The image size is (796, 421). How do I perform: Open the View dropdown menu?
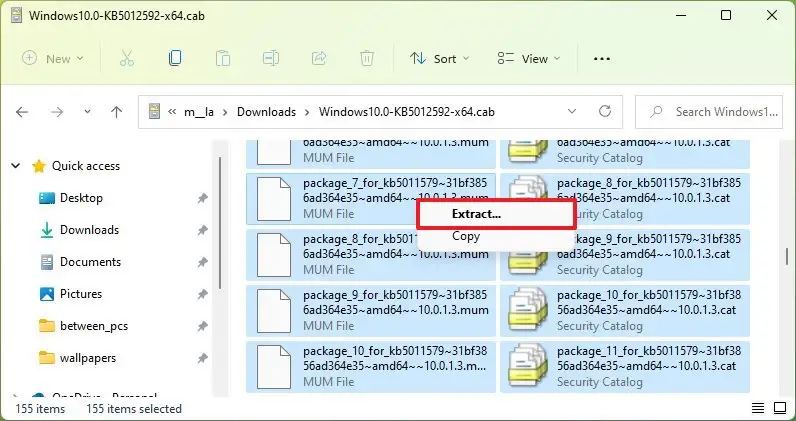click(x=529, y=59)
